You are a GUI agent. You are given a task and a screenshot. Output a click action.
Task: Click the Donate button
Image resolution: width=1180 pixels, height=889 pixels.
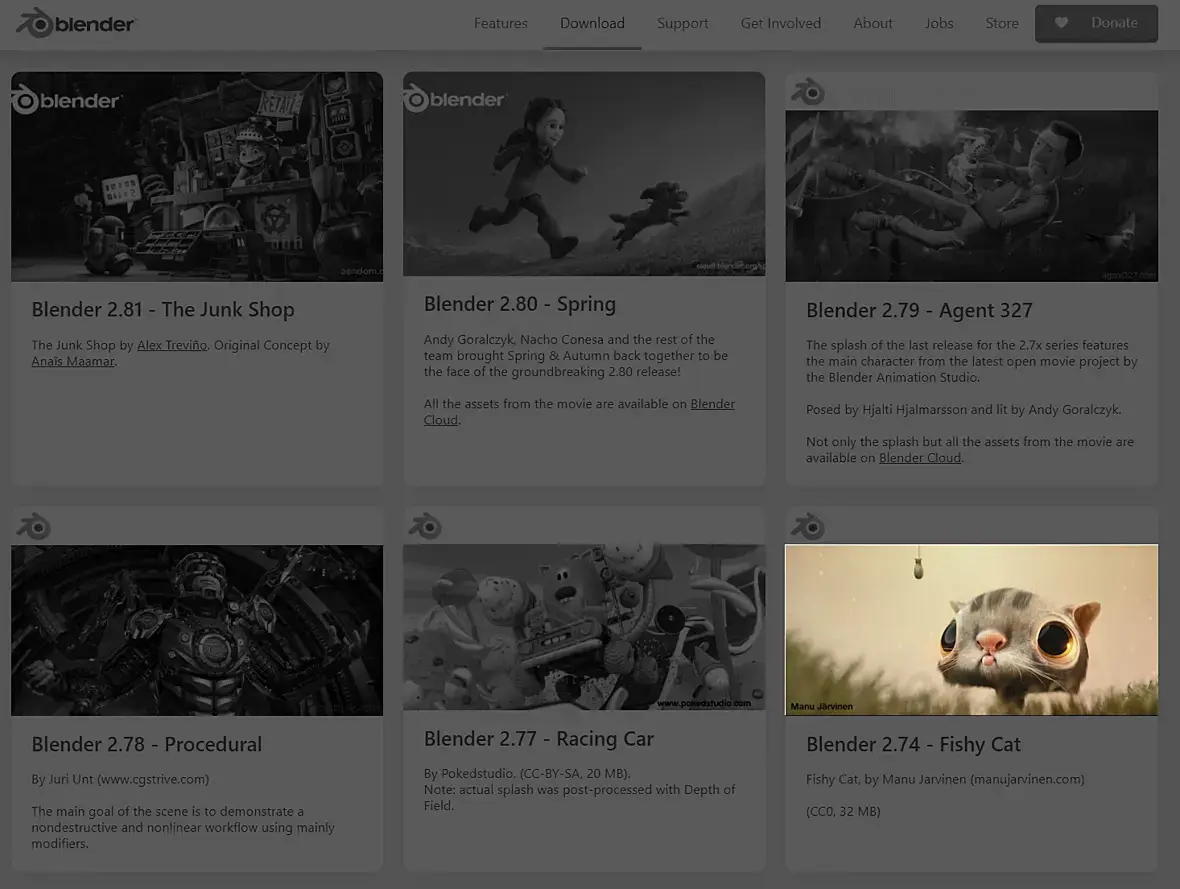coord(1096,23)
